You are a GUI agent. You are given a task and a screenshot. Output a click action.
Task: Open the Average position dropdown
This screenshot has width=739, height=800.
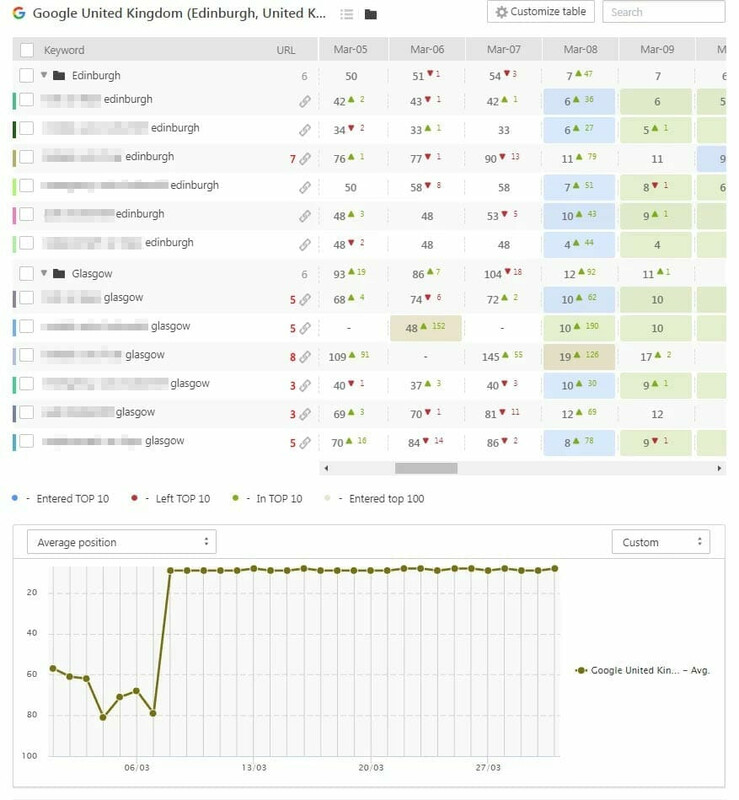coord(121,542)
